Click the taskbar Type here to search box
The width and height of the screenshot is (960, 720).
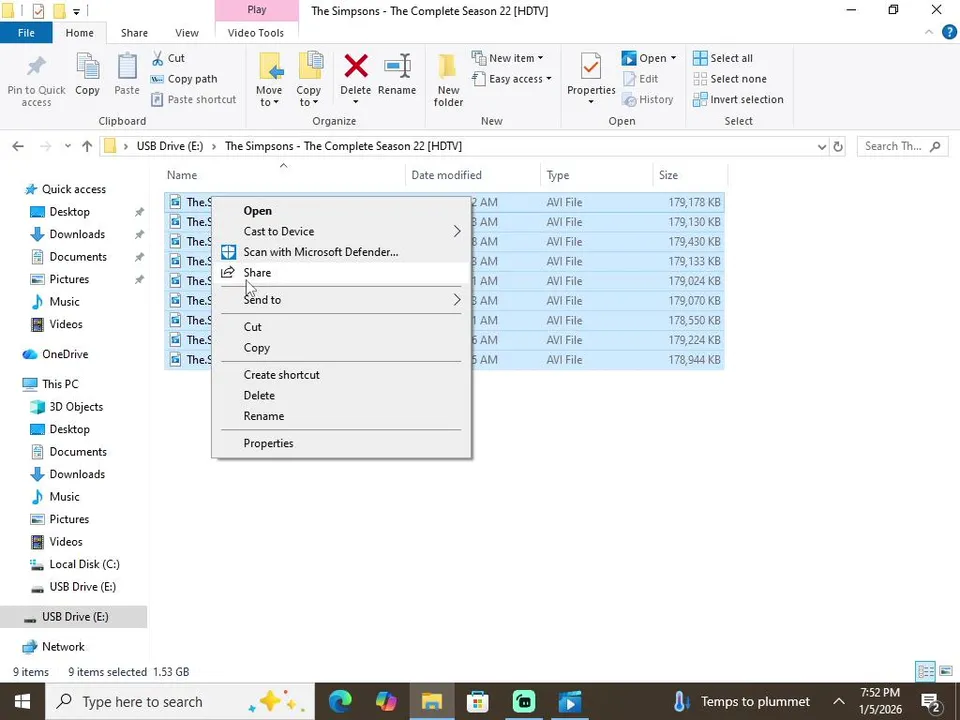point(180,702)
